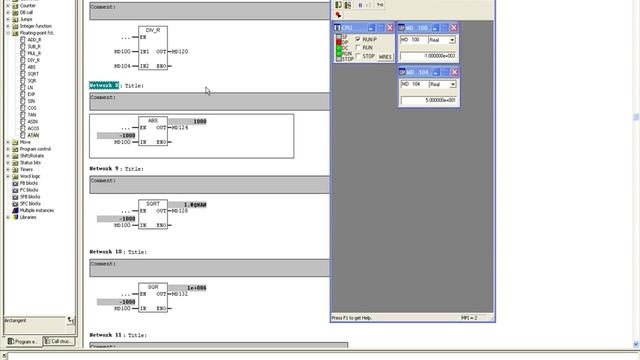Expand the Move folder
Viewport: 640px width, 360px height.
pos(8,142)
